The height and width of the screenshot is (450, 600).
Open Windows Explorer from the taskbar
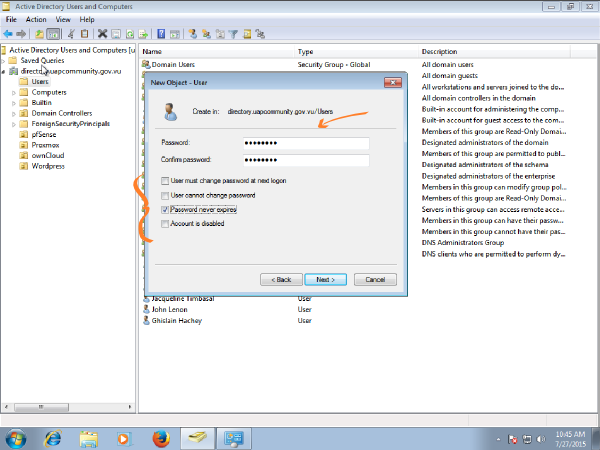(89, 439)
